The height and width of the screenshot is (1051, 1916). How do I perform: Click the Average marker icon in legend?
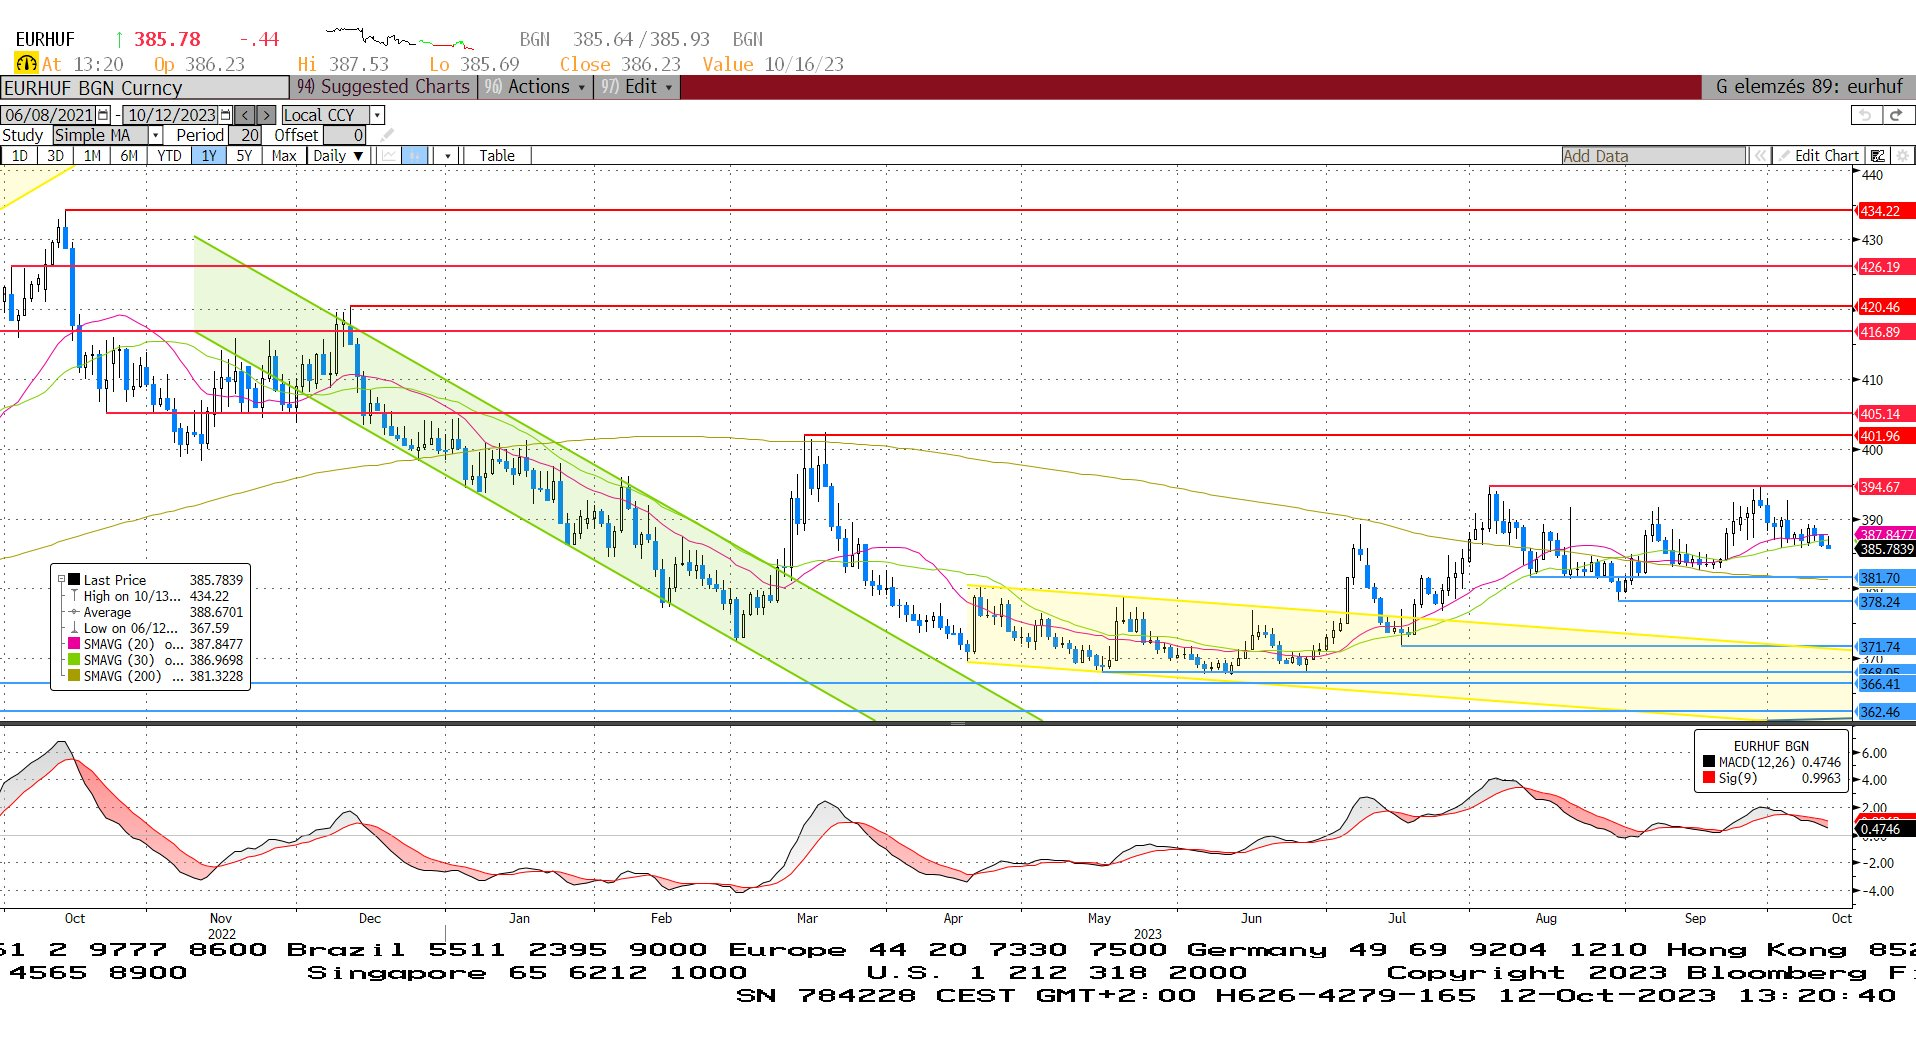pos(73,612)
